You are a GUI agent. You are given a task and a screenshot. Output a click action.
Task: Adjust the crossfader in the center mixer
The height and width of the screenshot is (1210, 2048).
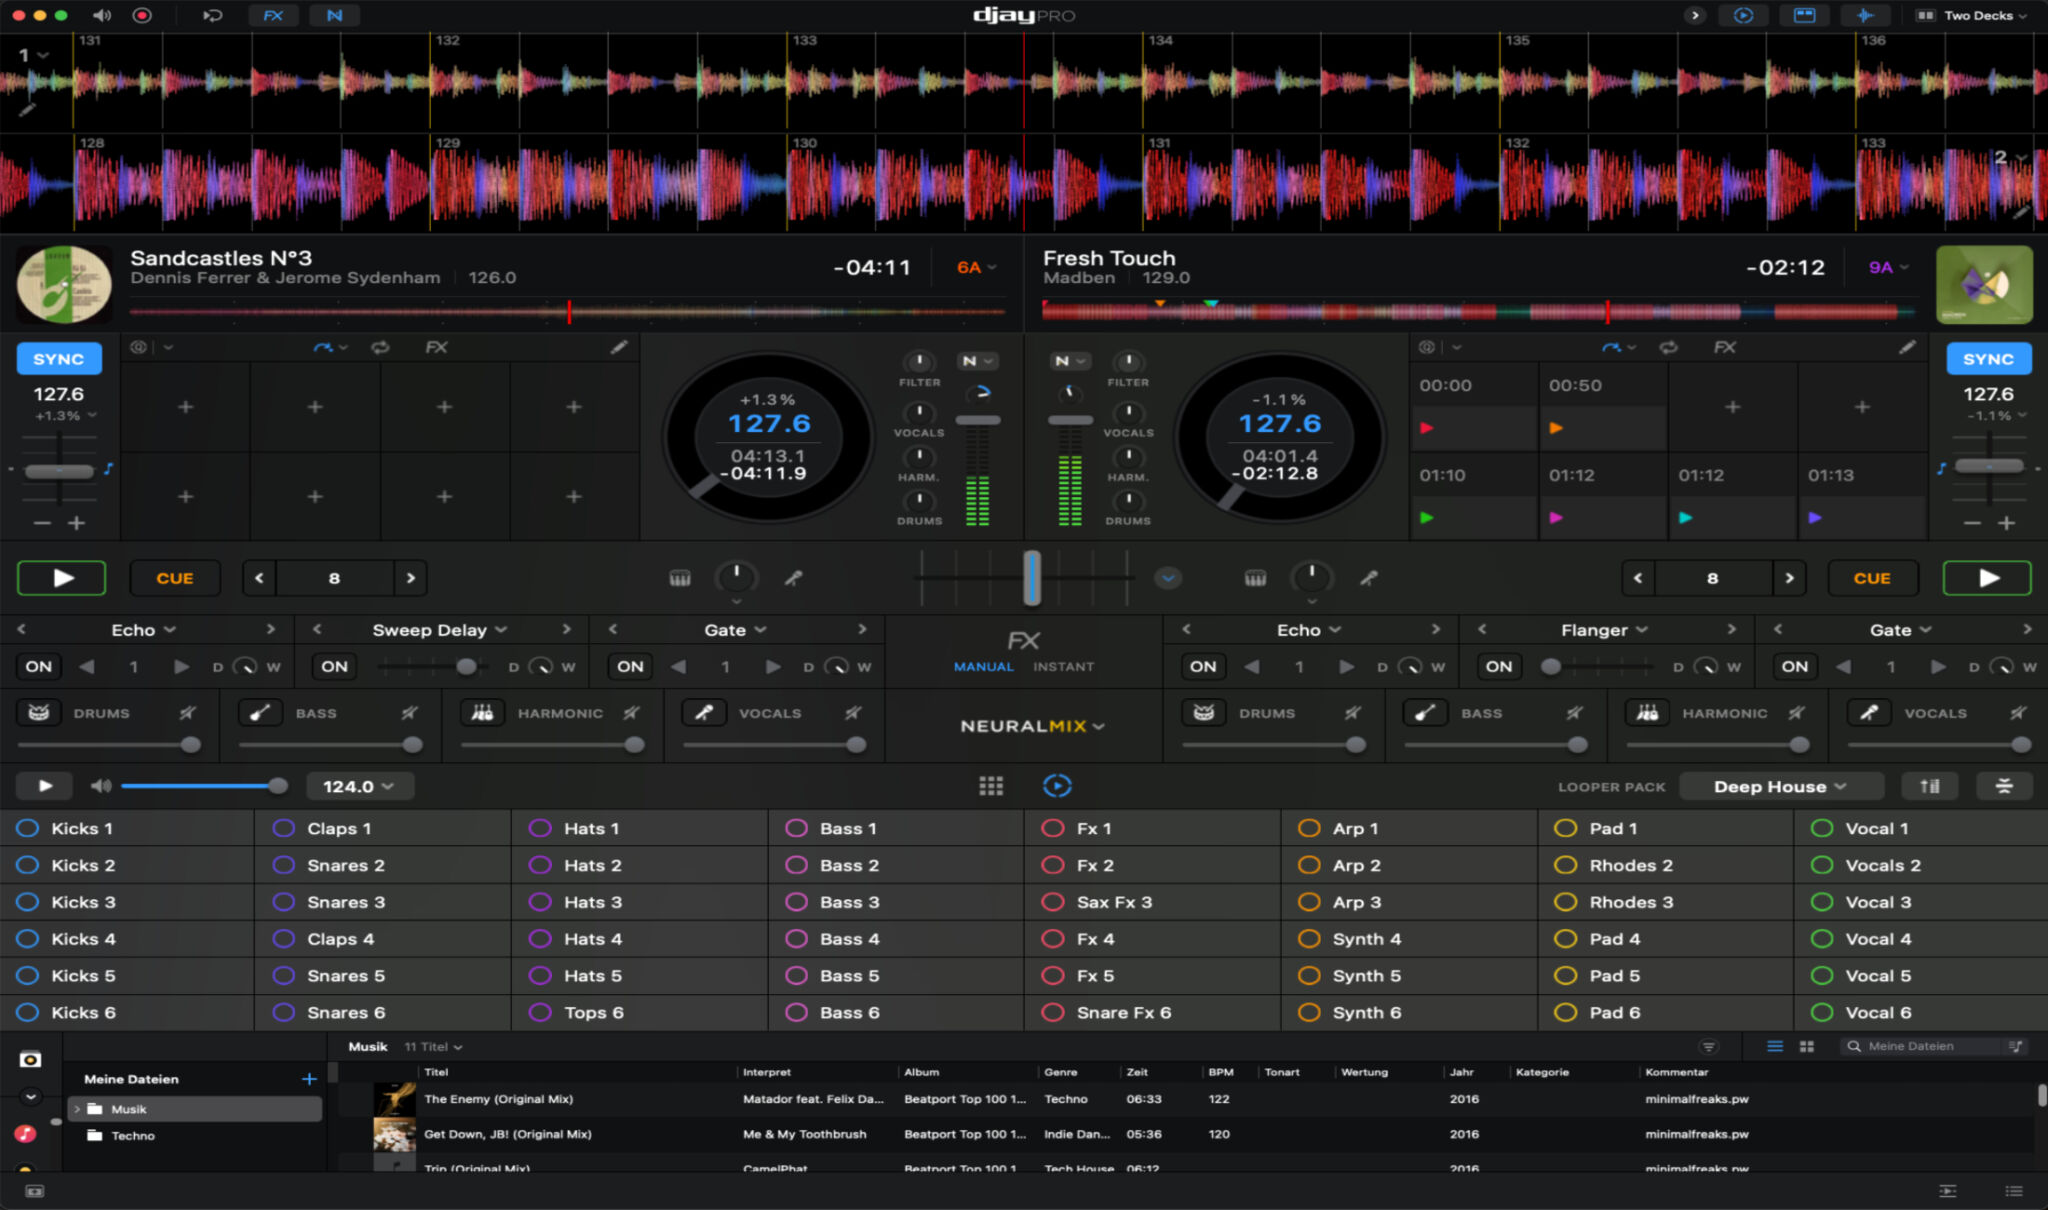click(1030, 578)
